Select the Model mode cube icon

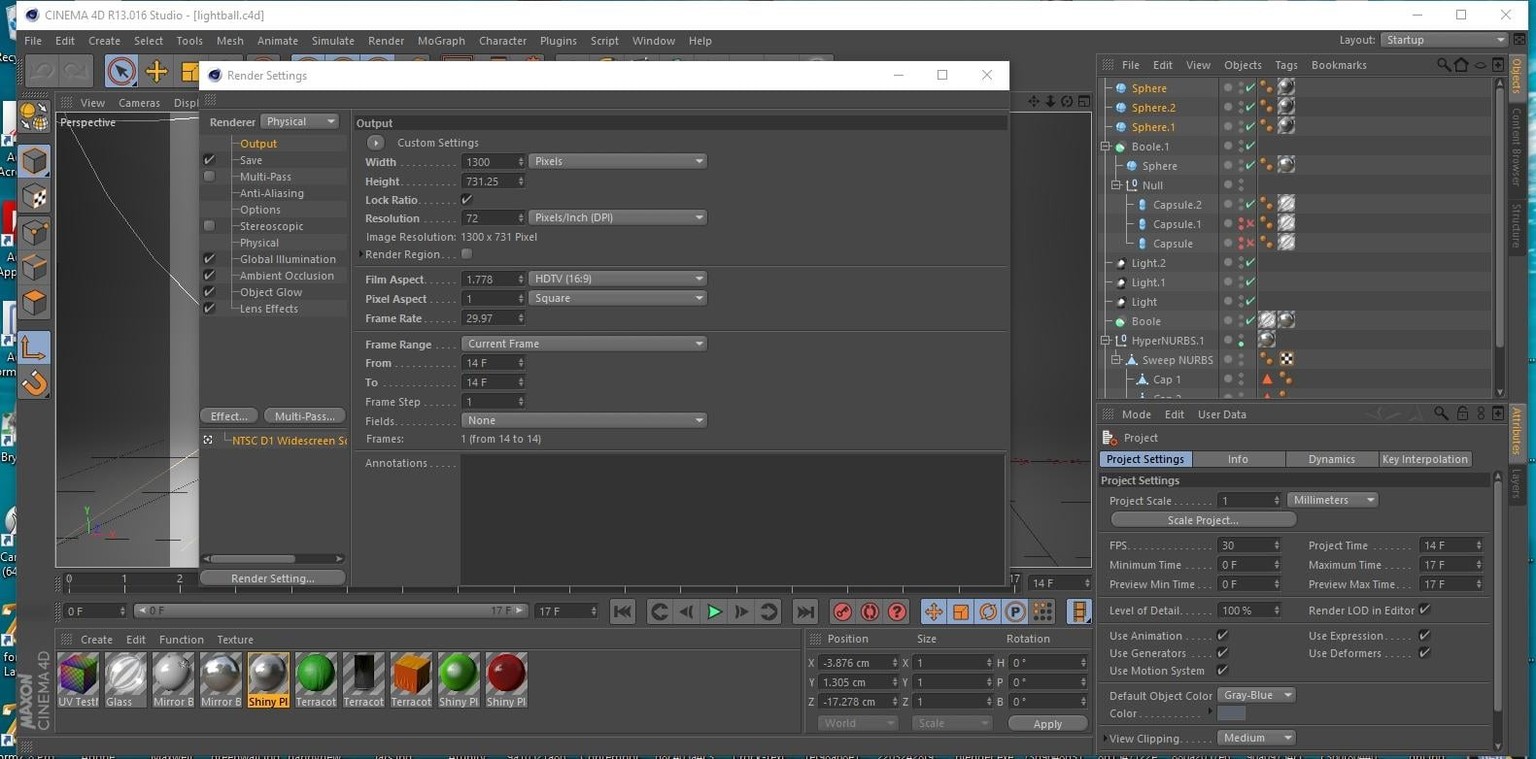point(35,160)
